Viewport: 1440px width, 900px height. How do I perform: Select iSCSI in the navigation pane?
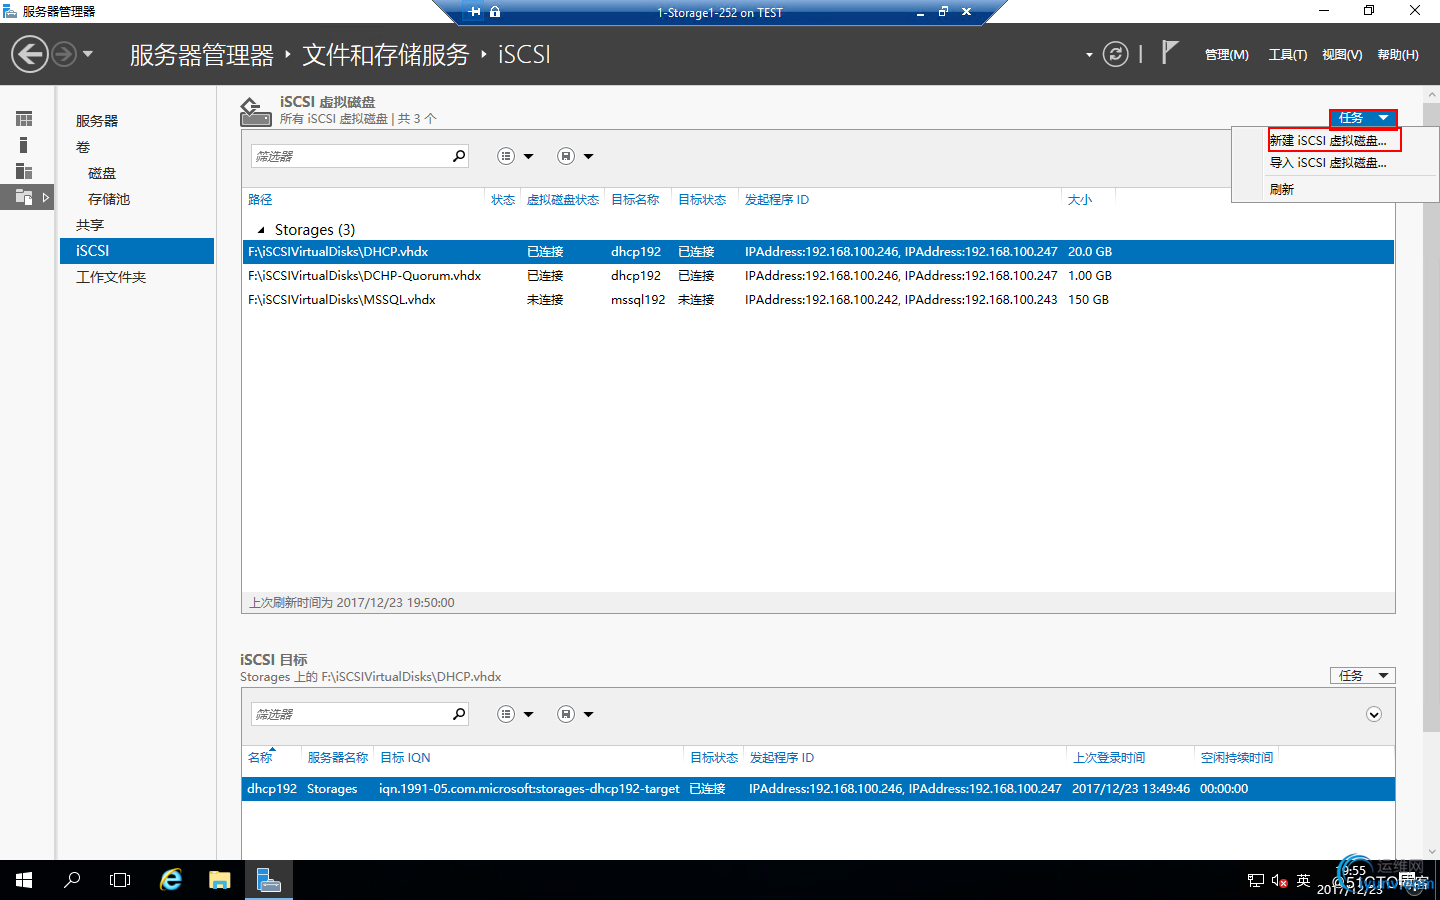click(x=137, y=251)
